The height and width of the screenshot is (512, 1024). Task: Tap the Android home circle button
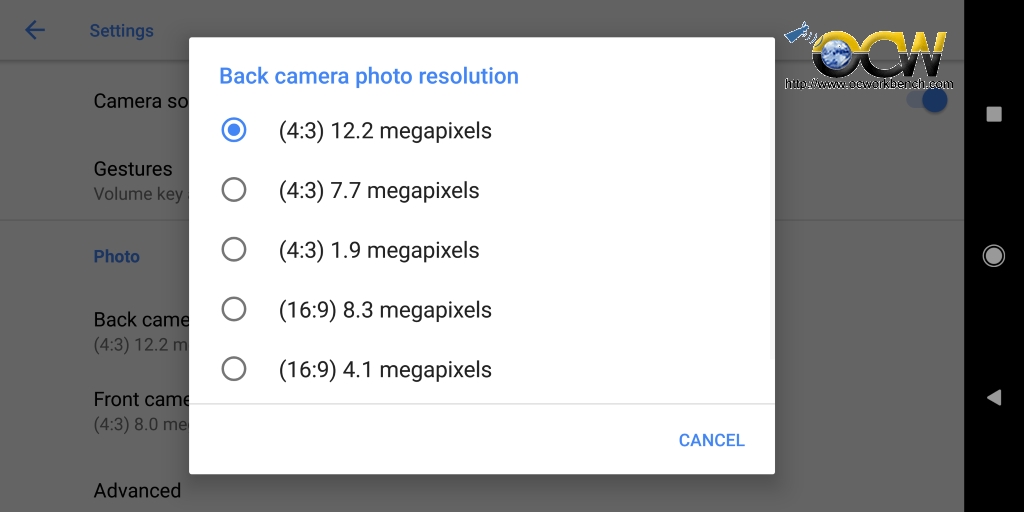[993, 255]
